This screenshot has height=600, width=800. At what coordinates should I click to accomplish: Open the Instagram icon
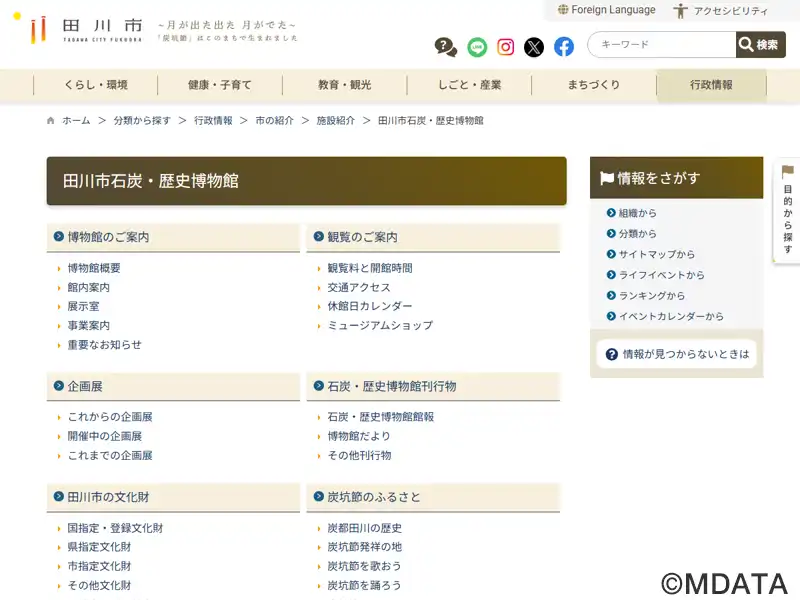pyautogui.click(x=506, y=46)
